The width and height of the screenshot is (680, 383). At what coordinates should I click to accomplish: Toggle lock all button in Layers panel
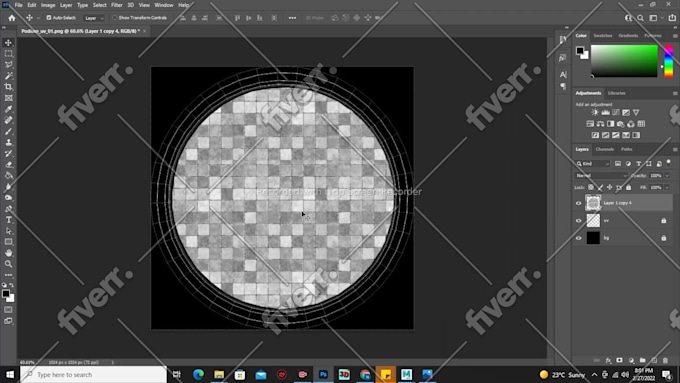tap(628, 187)
